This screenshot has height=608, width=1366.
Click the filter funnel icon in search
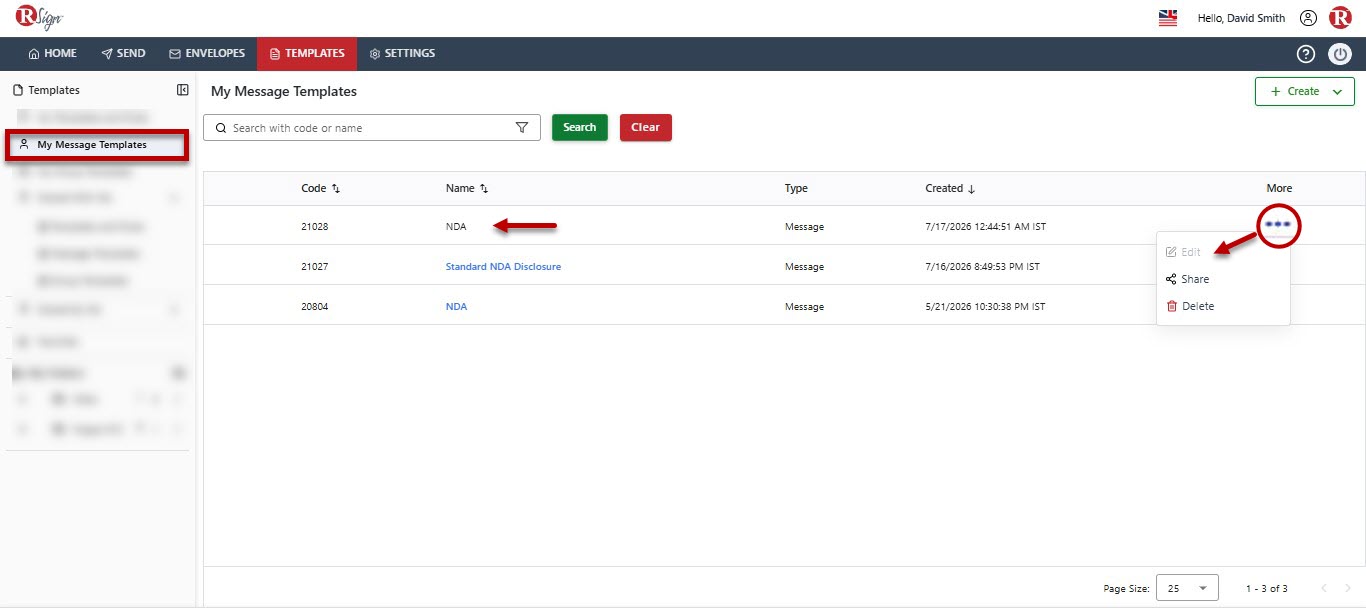522,128
